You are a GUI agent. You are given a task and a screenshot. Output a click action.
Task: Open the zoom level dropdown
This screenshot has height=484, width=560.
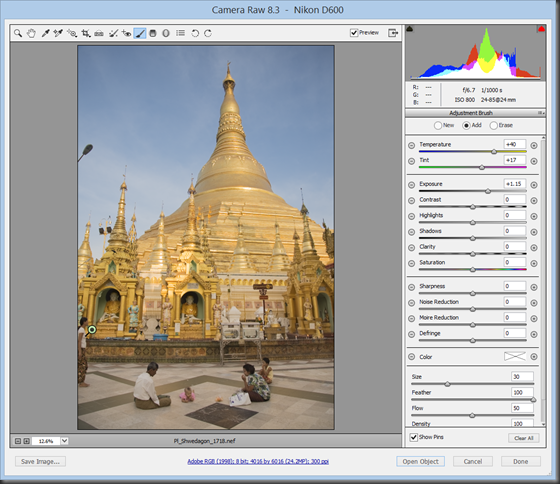click(64, 441)
